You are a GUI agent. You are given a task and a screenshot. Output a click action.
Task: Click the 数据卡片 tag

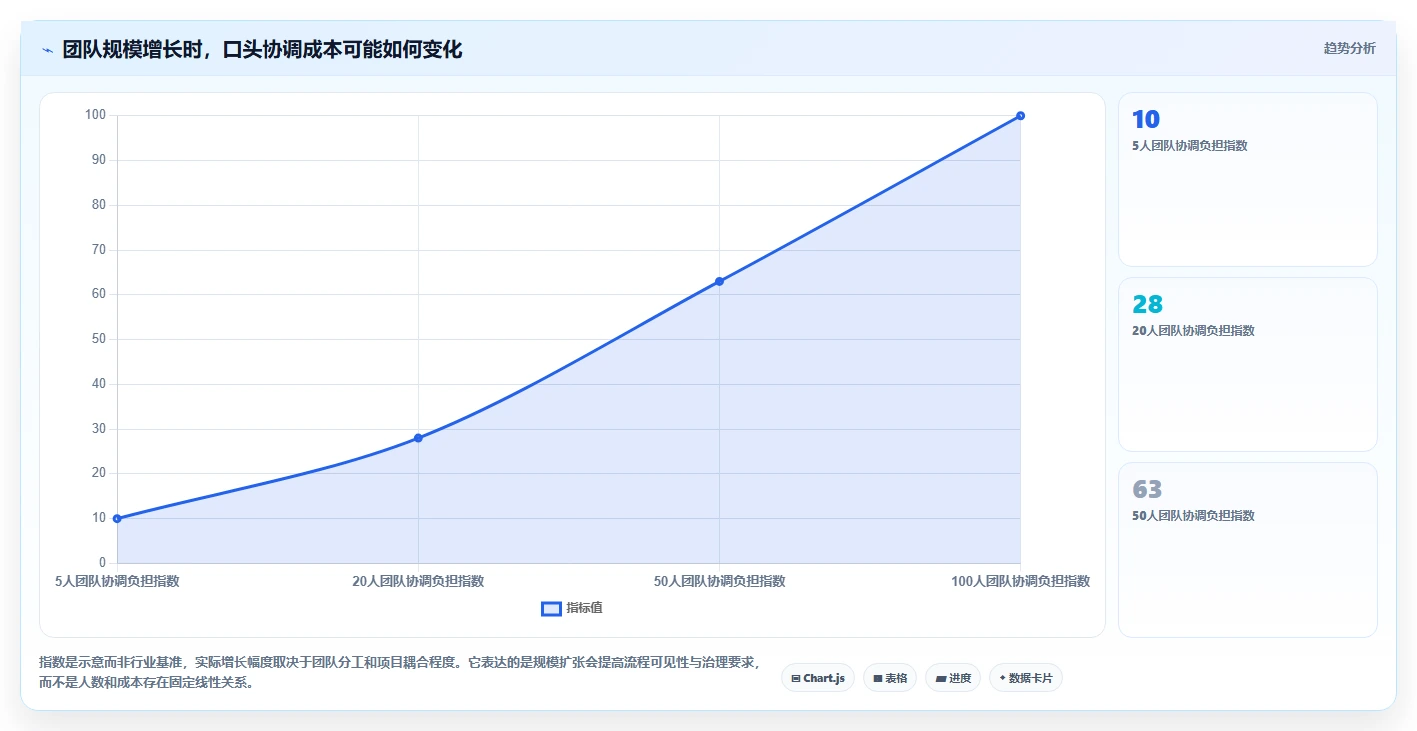[1026, 678]
